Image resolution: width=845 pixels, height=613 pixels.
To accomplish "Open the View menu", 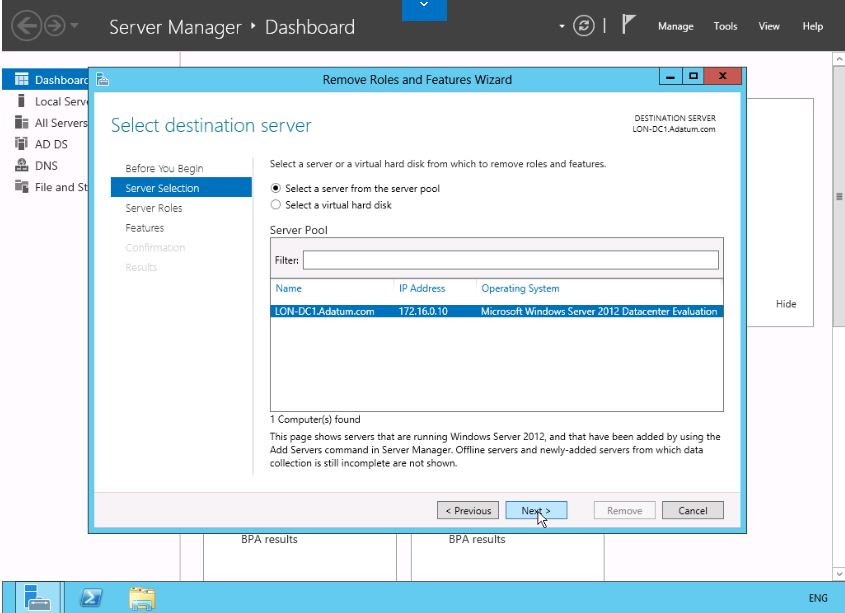I will 768,26.
